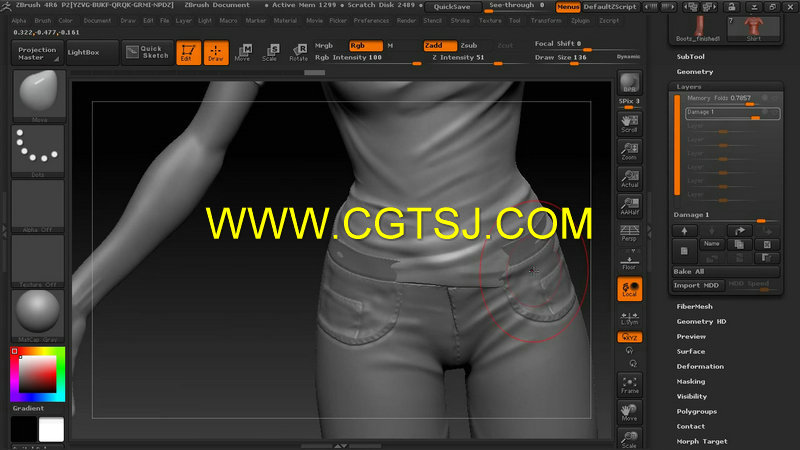Click the new layer page icon
800x450 pixels.
click(x=684, y=251)
